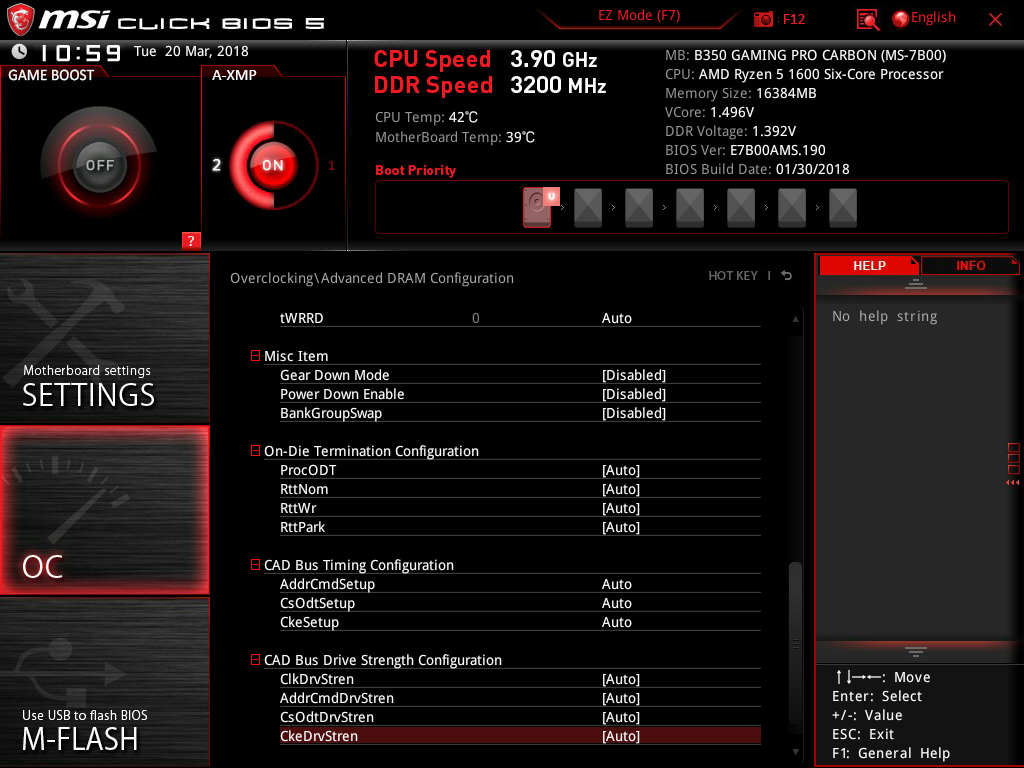This screenshot has width=1024, height=768.
Task: Click the hot key back arrow icon
Action: point(787,276)
